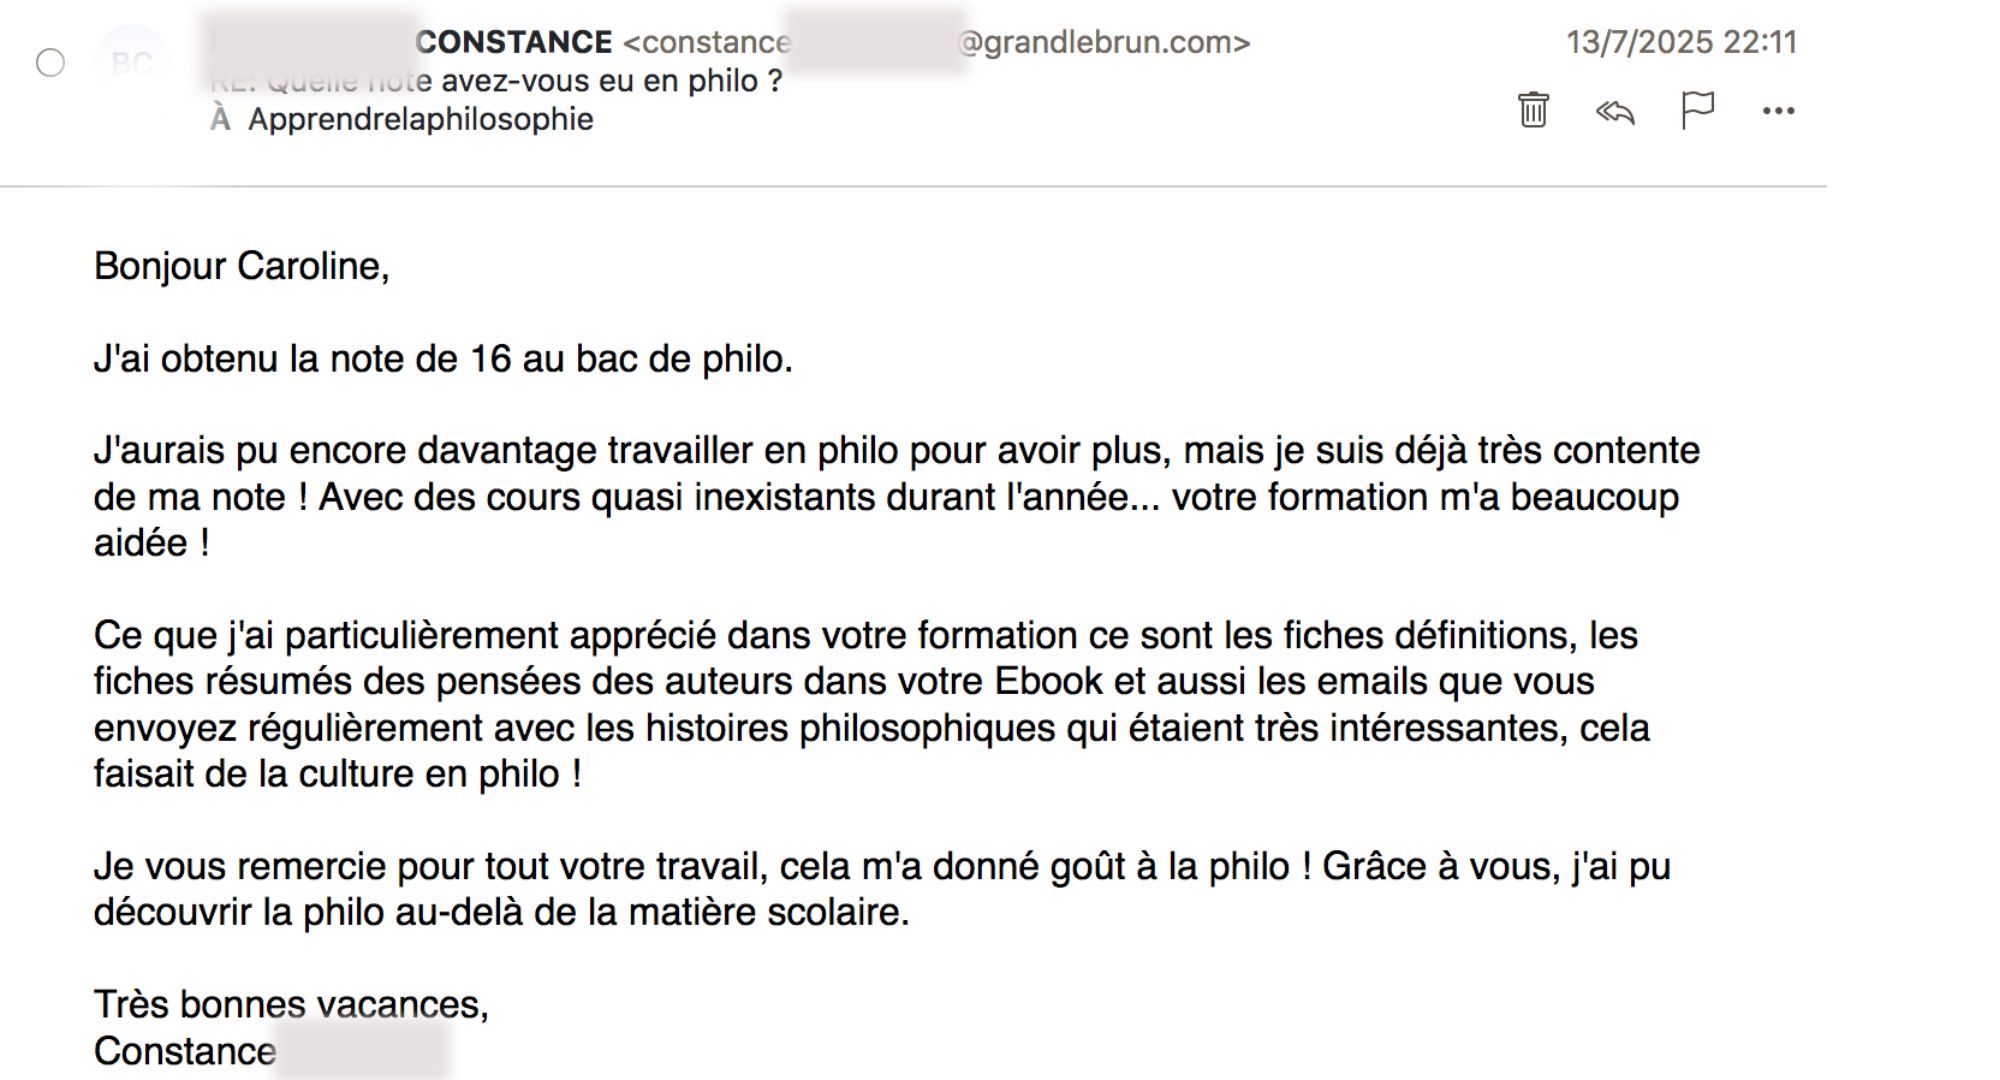Click the "À" recipient label
Viewport: 2000px width, 1080px height.
tap(220, 119)
